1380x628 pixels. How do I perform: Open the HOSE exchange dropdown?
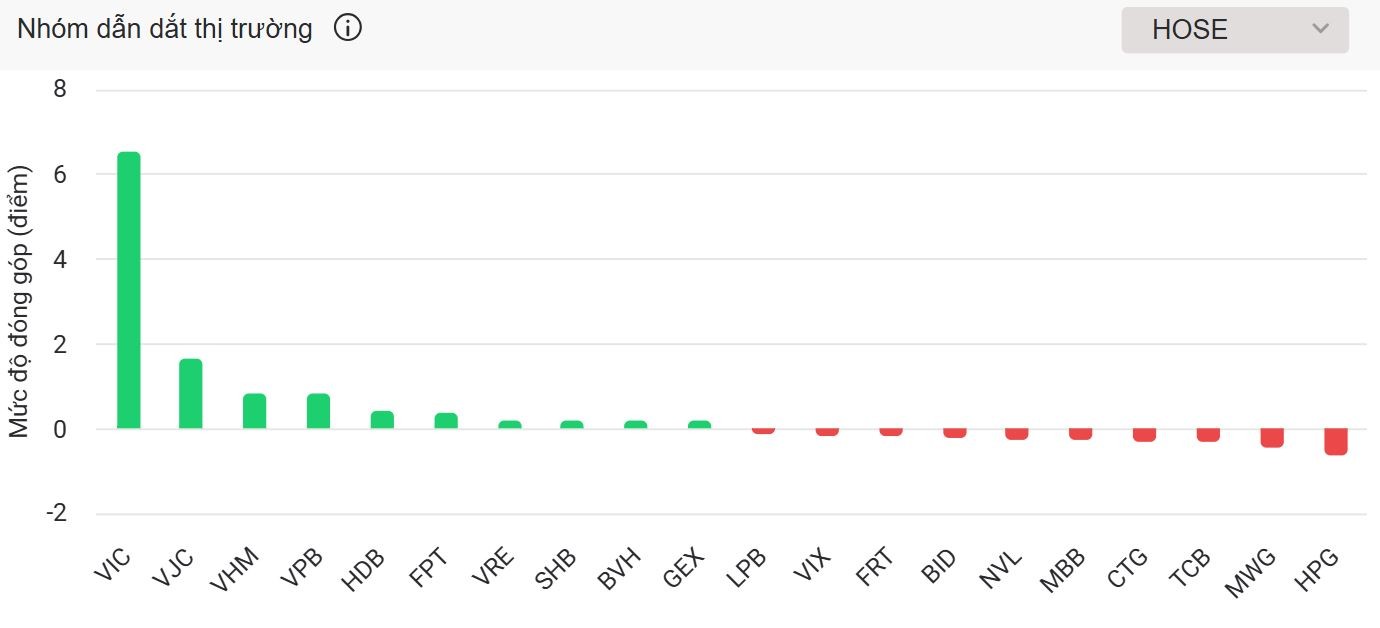coord(1234,30)
